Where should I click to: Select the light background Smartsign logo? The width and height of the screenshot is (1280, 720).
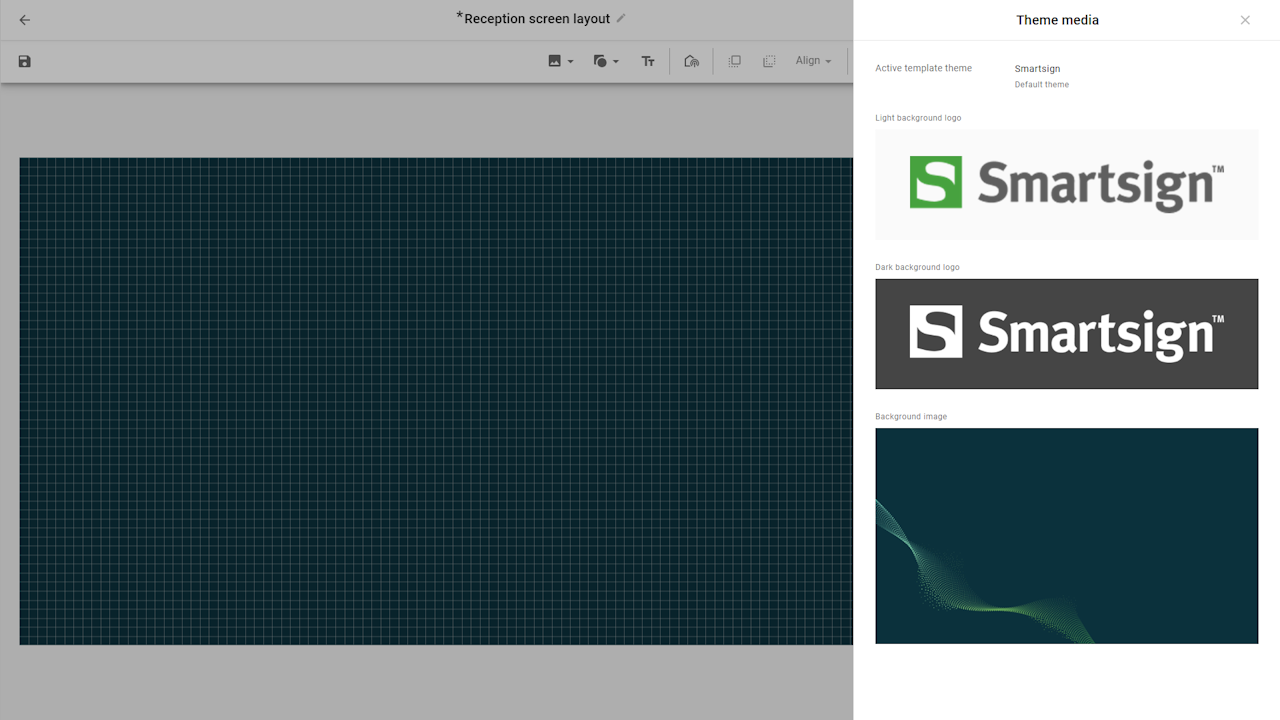1066,184
